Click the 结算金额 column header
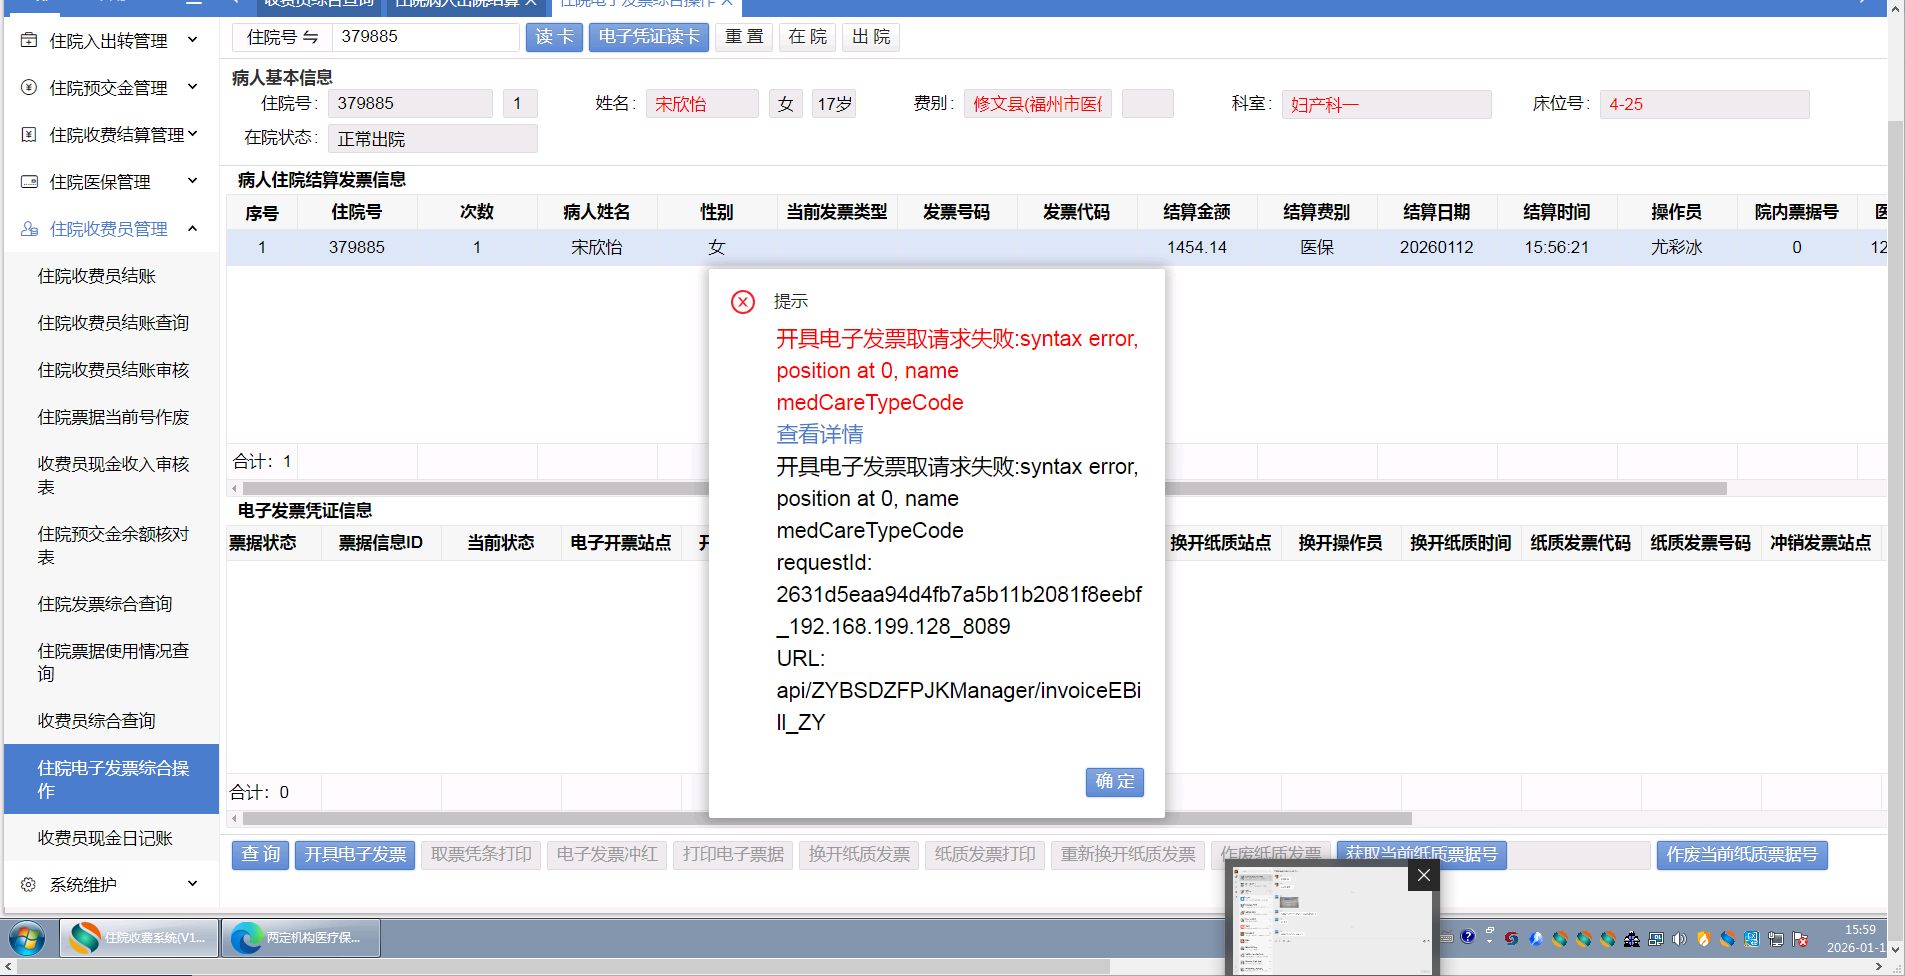The image size is (1905, 976). click(1197, 212)
